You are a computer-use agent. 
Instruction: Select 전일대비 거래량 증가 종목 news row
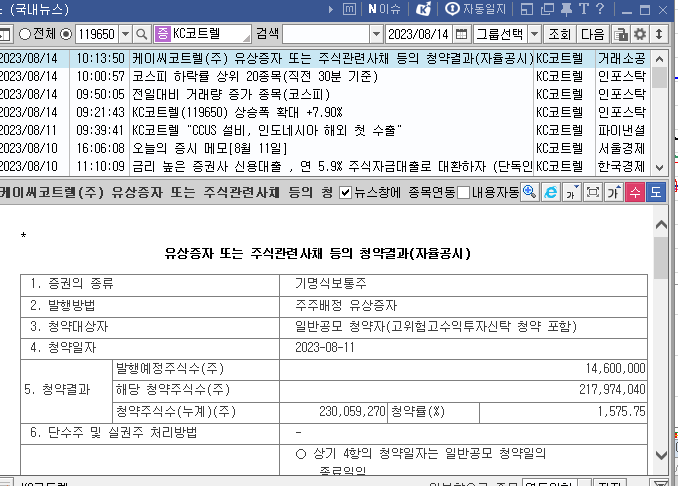tap(324, 94)
